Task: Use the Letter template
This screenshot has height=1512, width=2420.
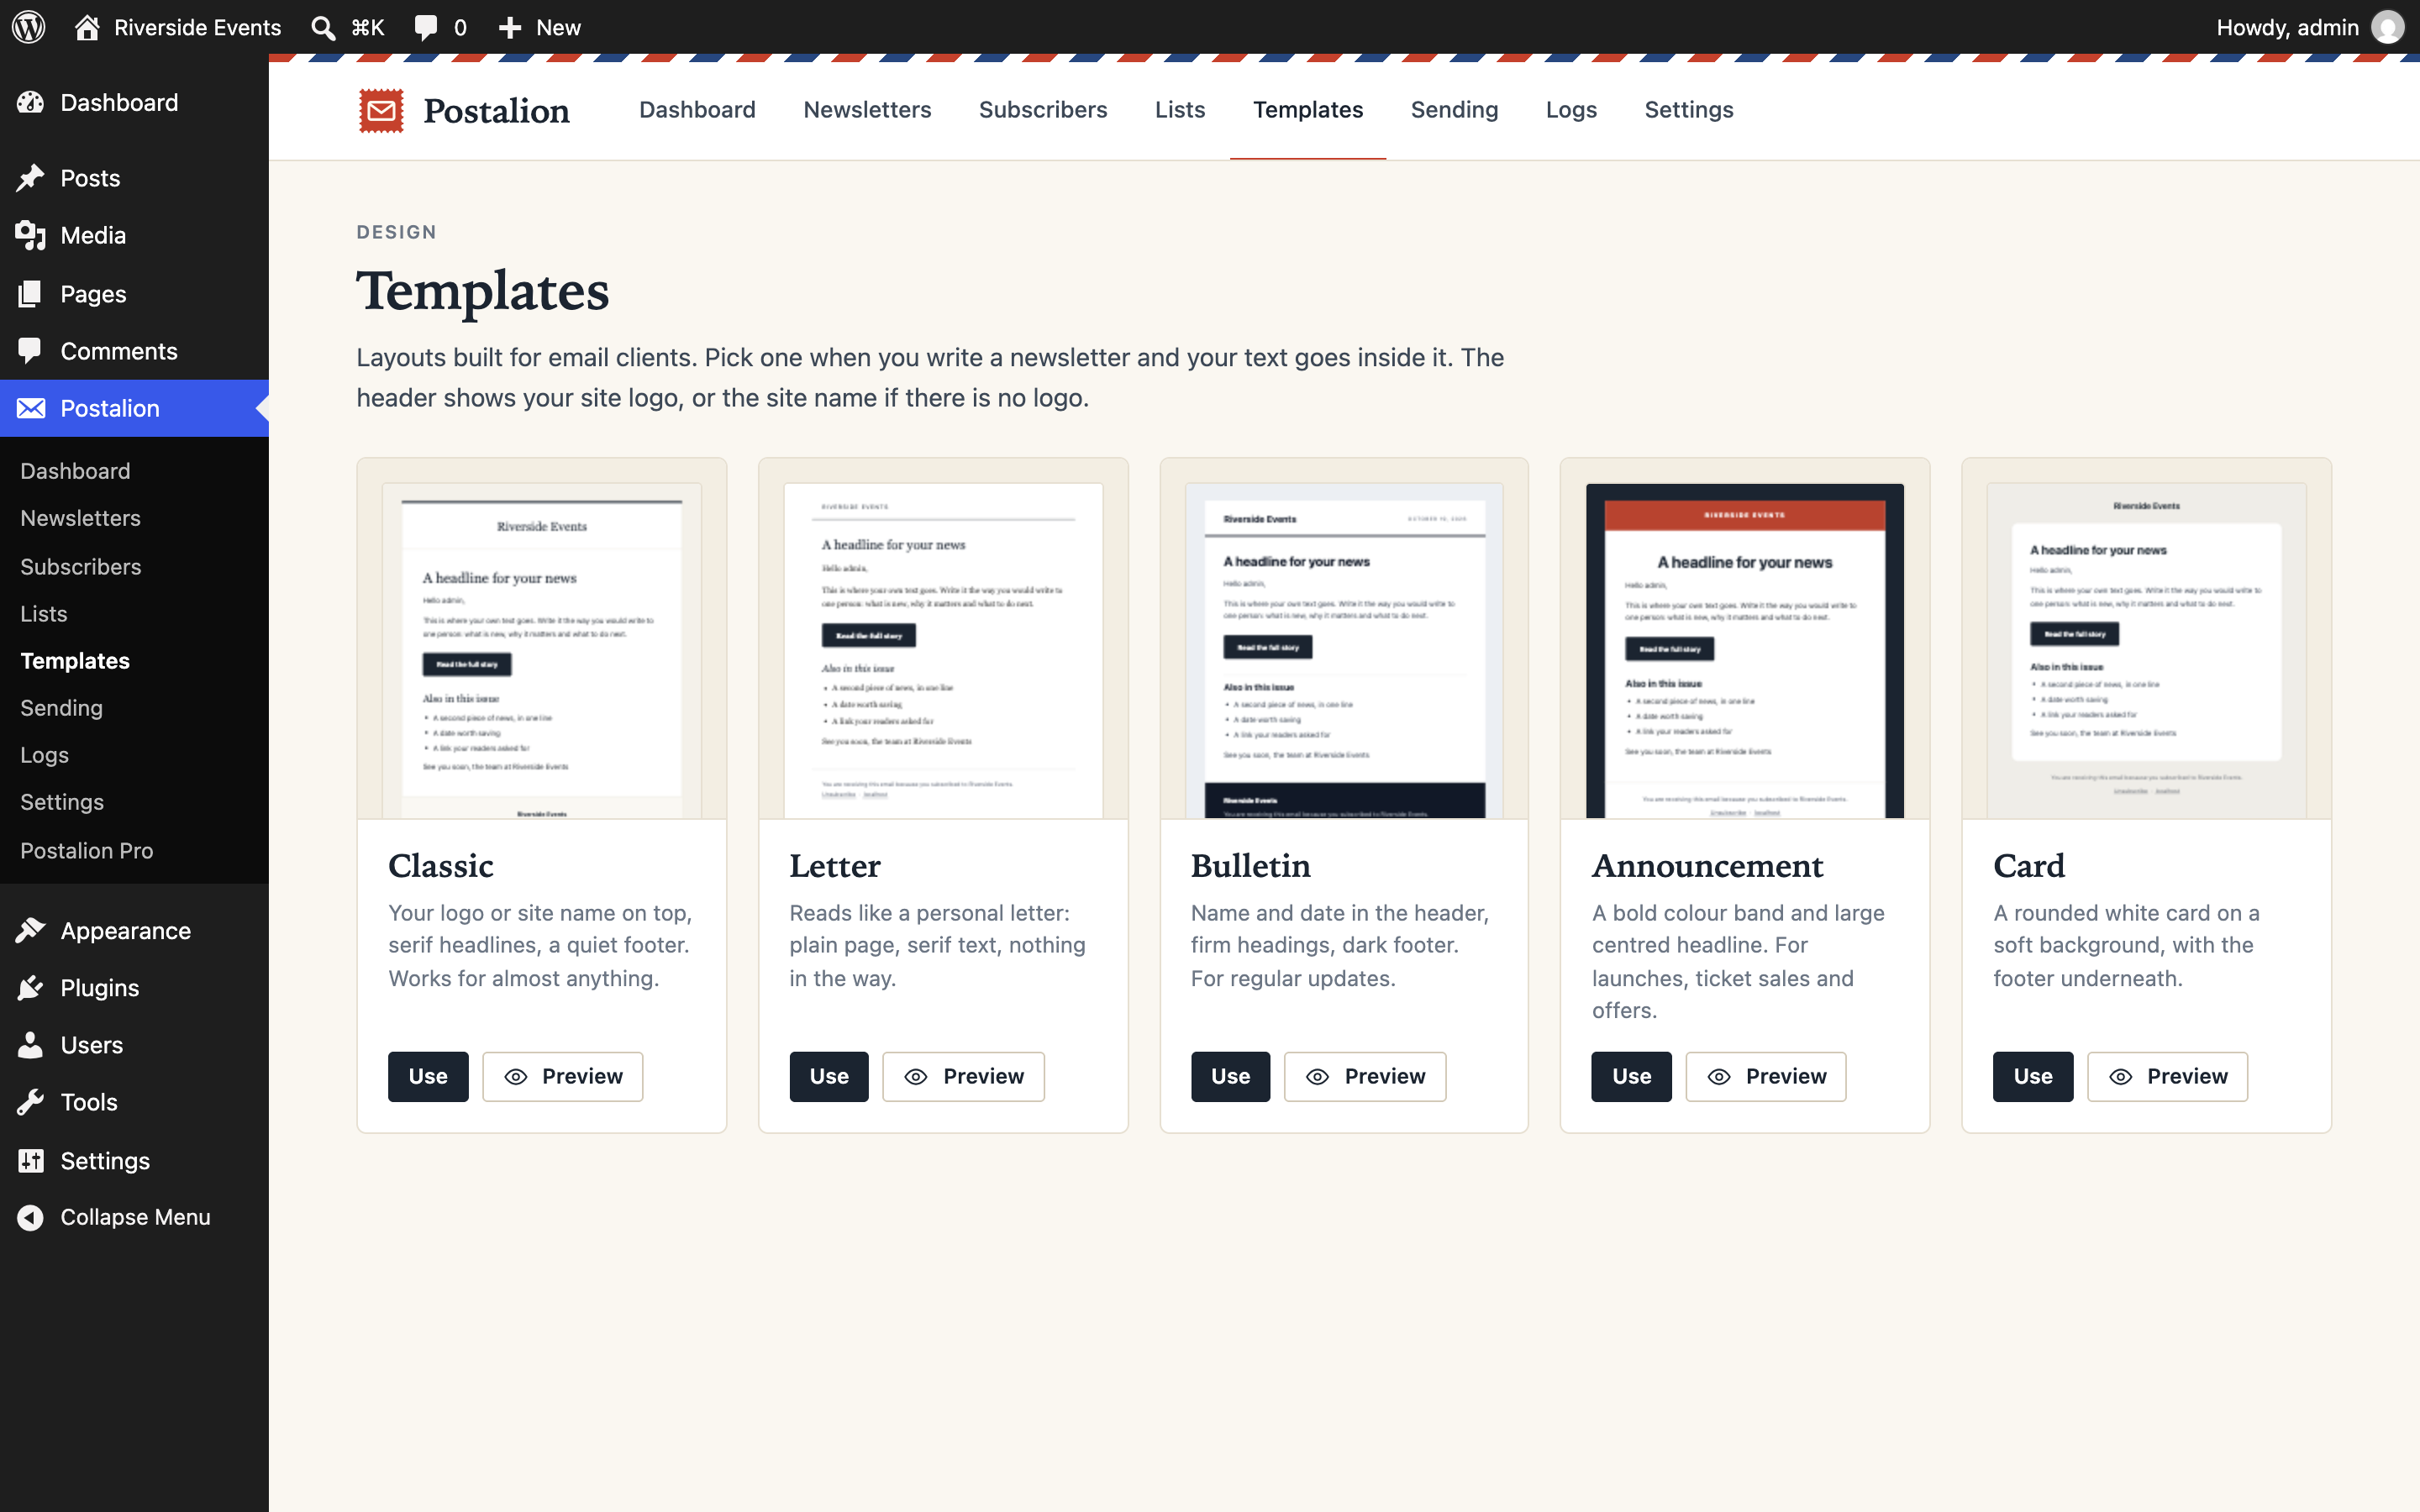Action: point(829,1076)
